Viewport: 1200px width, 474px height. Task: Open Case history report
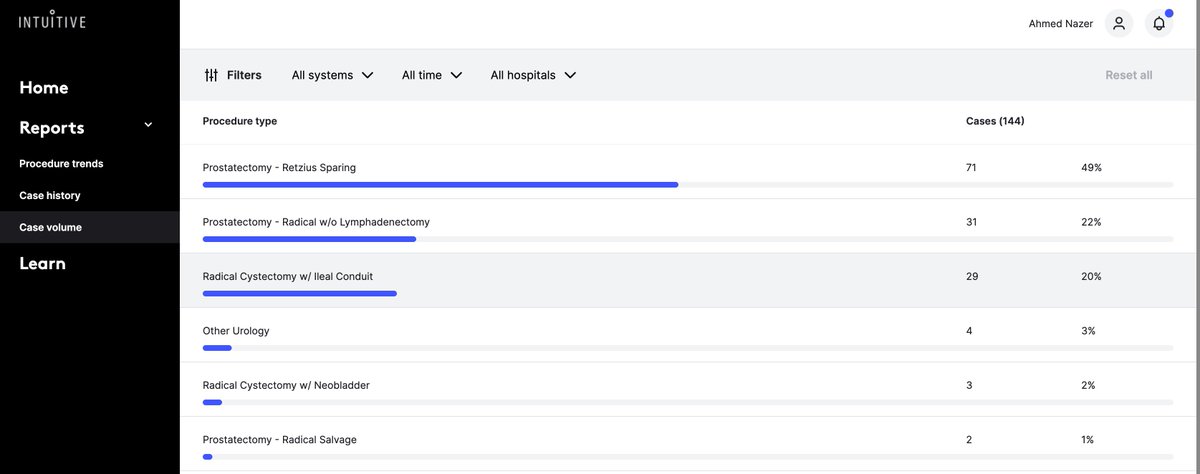pyautogui.click(x=50, y=195)
